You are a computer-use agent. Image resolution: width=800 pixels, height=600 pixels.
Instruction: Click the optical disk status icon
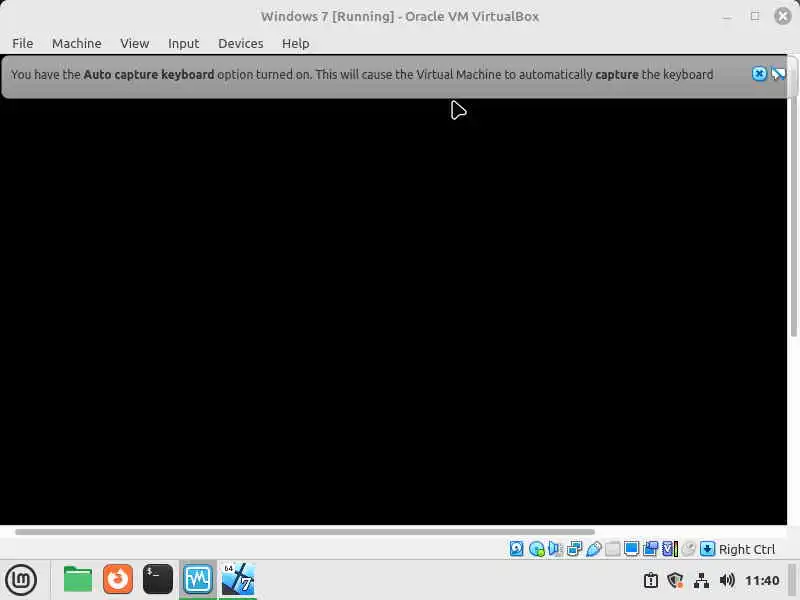(536, 549)
